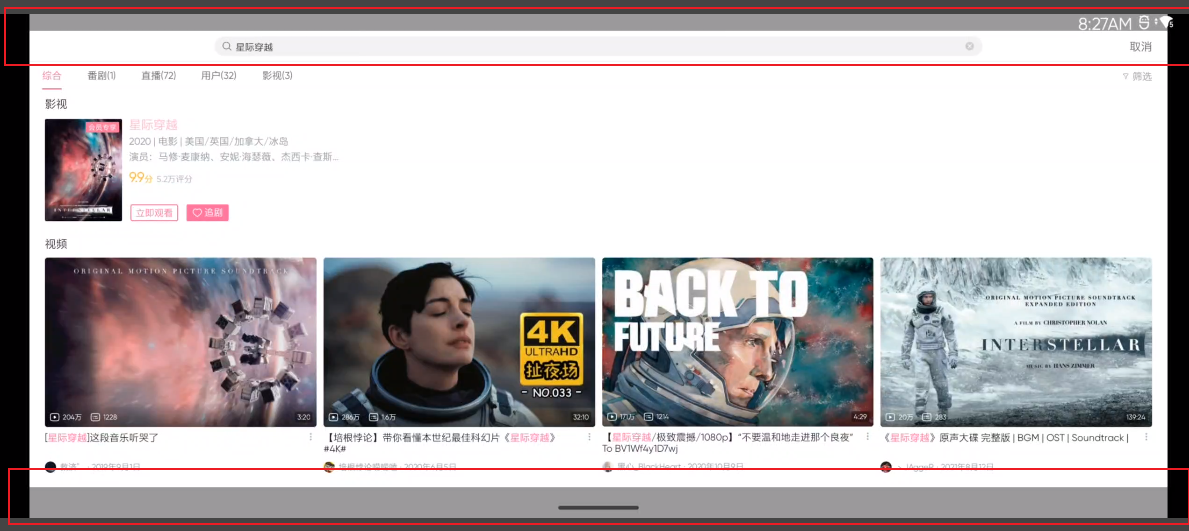1189x531 pixels.
Task: Click the danmaku count icon beside 1.6万
Action: 373,417
